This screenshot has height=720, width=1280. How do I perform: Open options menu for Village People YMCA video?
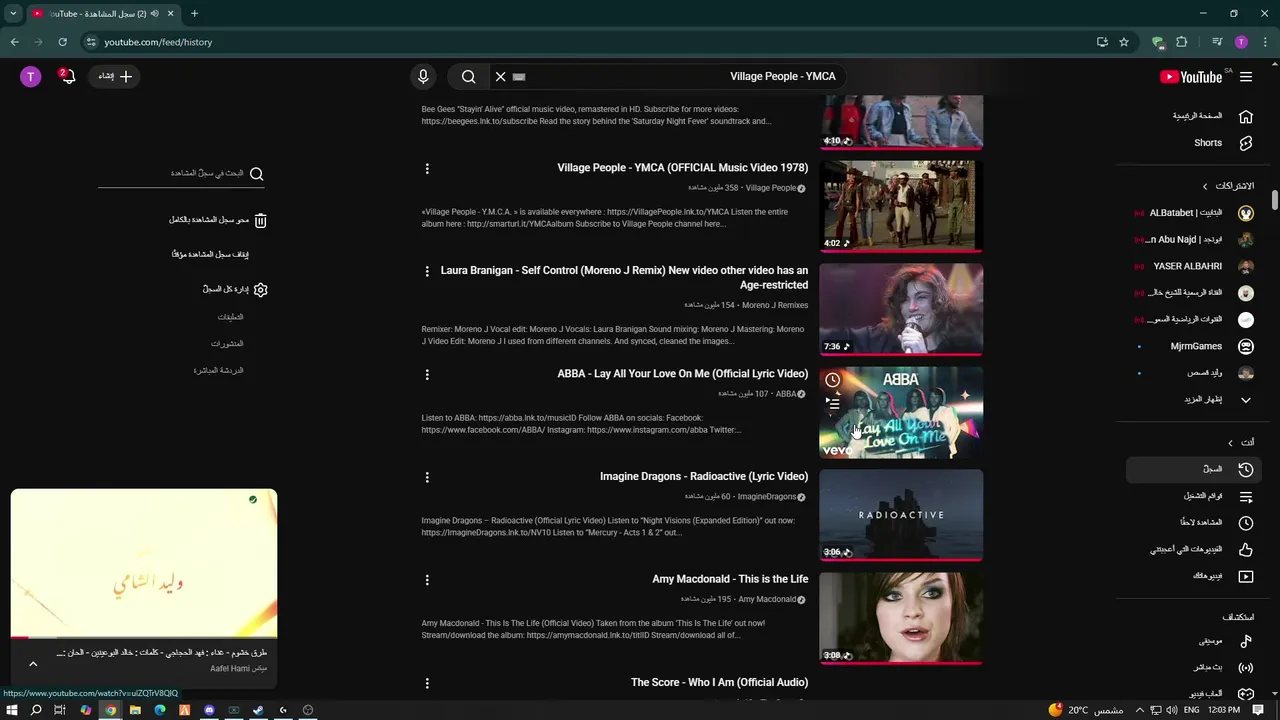point(427,169)
